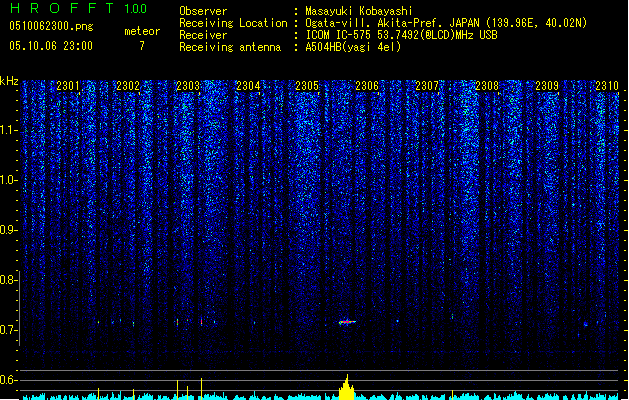Image resolution: width=629 pixels, height=400 pixels.
Task: Click the Ogata-vill. Akita-Pref. JAPAN location text
Action: [x=446, y=23]
